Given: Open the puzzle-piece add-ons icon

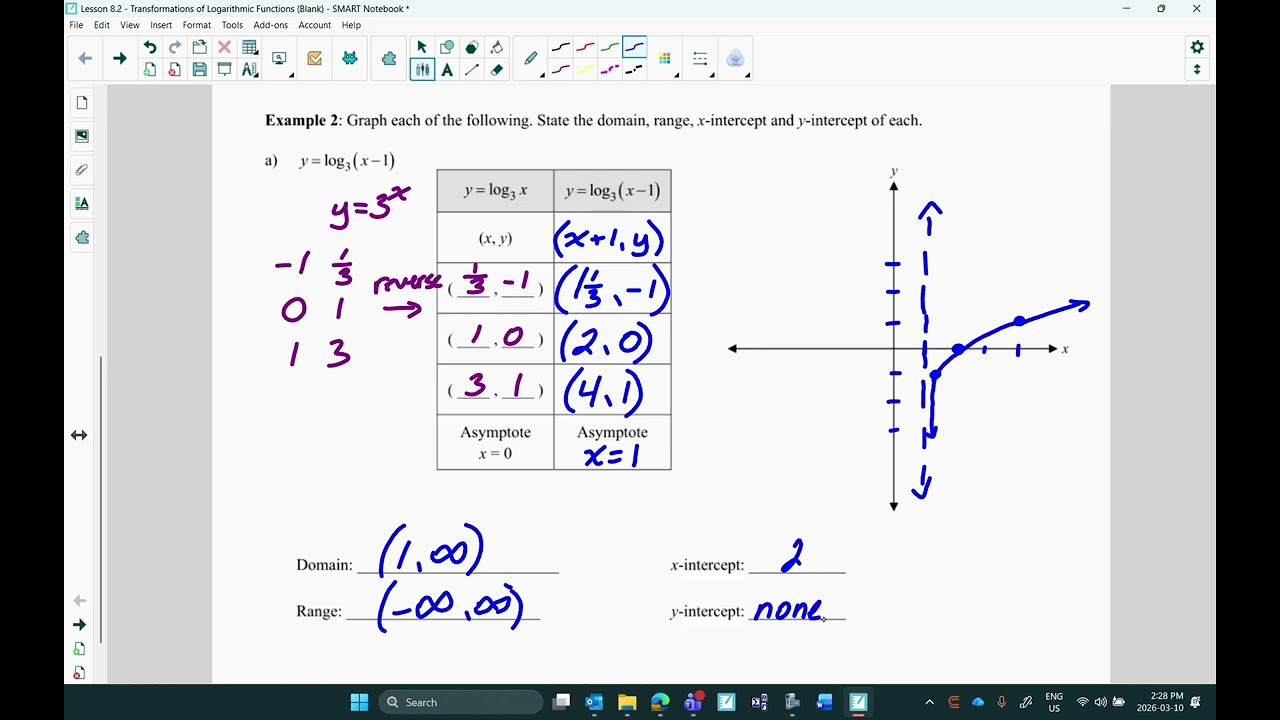Looking at the screenshot, I should [389, 59].
